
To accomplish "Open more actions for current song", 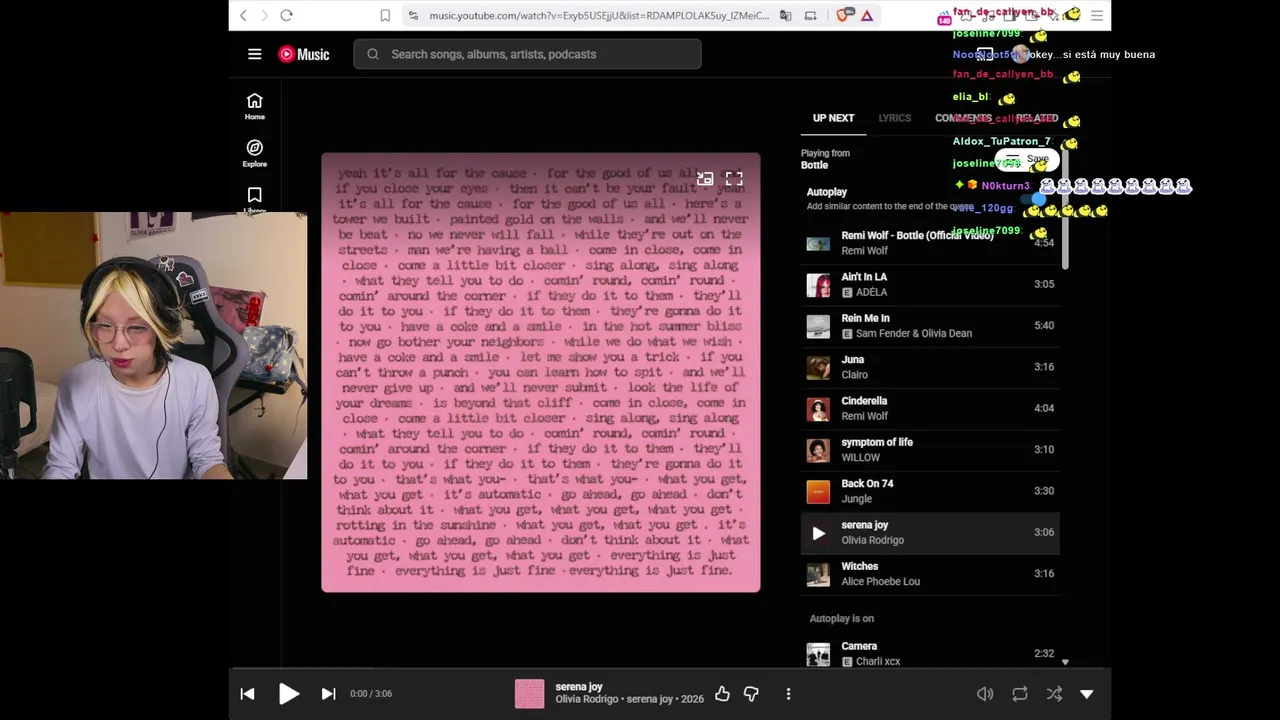I will [x=788, y=694].
